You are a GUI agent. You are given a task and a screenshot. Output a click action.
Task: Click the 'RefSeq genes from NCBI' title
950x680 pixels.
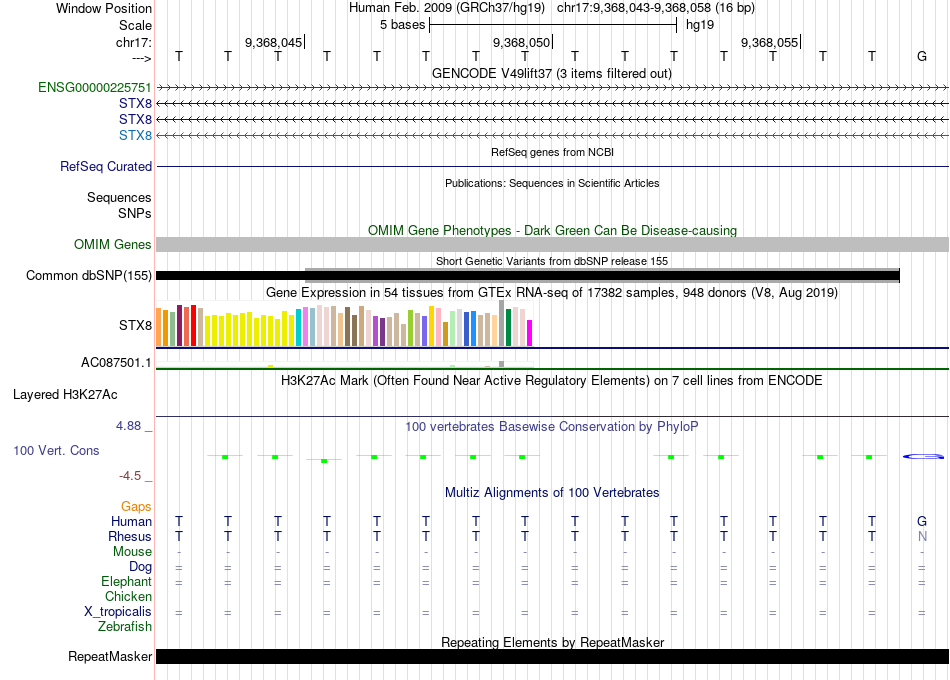point(552,153)
